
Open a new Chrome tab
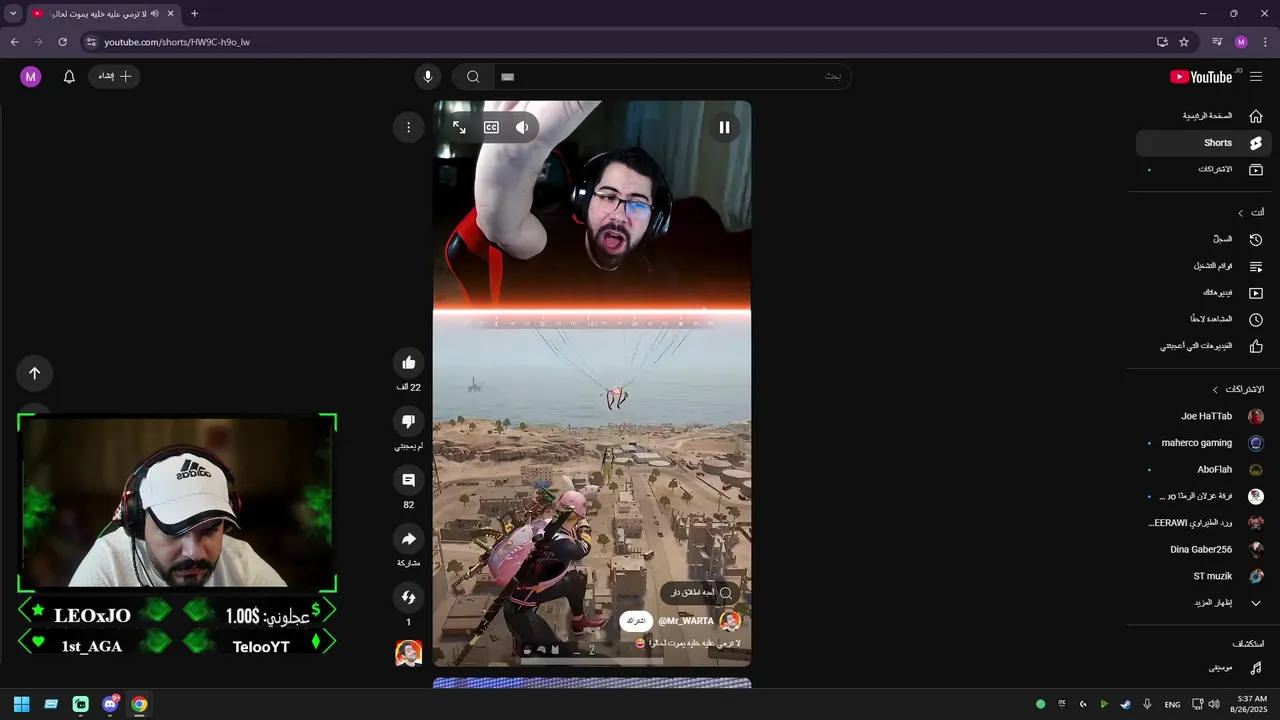(x=194, y=14)
